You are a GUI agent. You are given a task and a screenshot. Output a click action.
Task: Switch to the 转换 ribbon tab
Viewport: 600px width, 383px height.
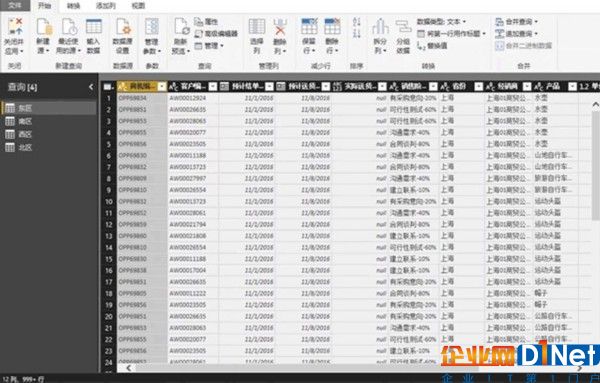73,6
